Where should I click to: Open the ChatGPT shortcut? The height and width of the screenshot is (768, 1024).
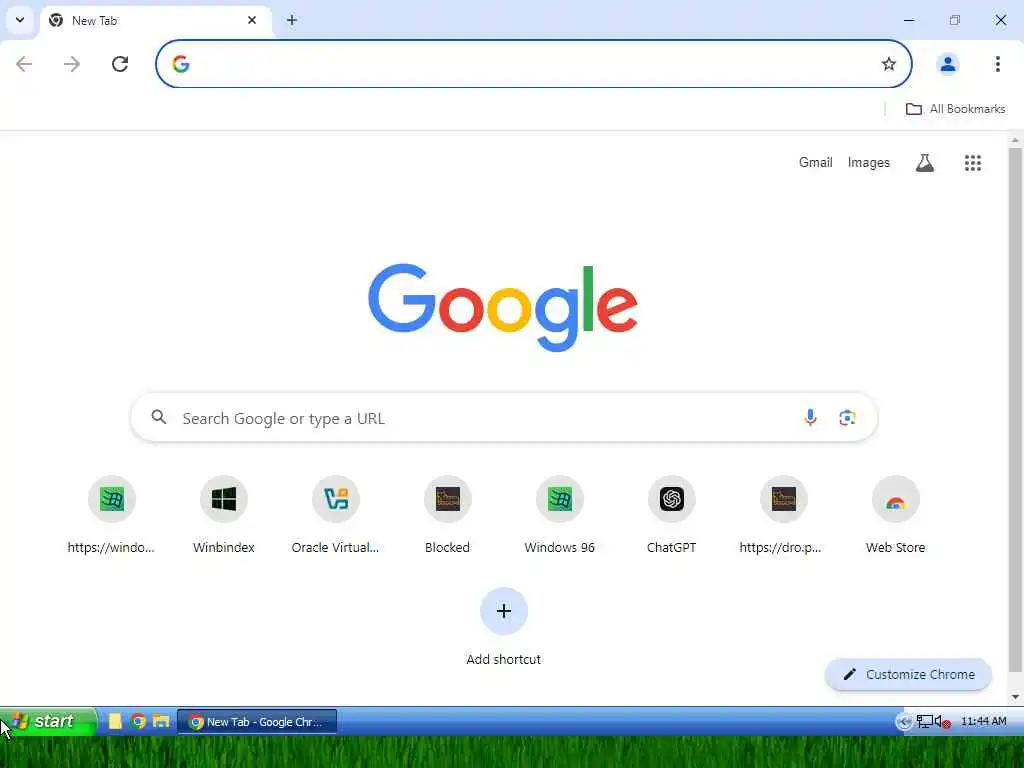tap(672, 515)
